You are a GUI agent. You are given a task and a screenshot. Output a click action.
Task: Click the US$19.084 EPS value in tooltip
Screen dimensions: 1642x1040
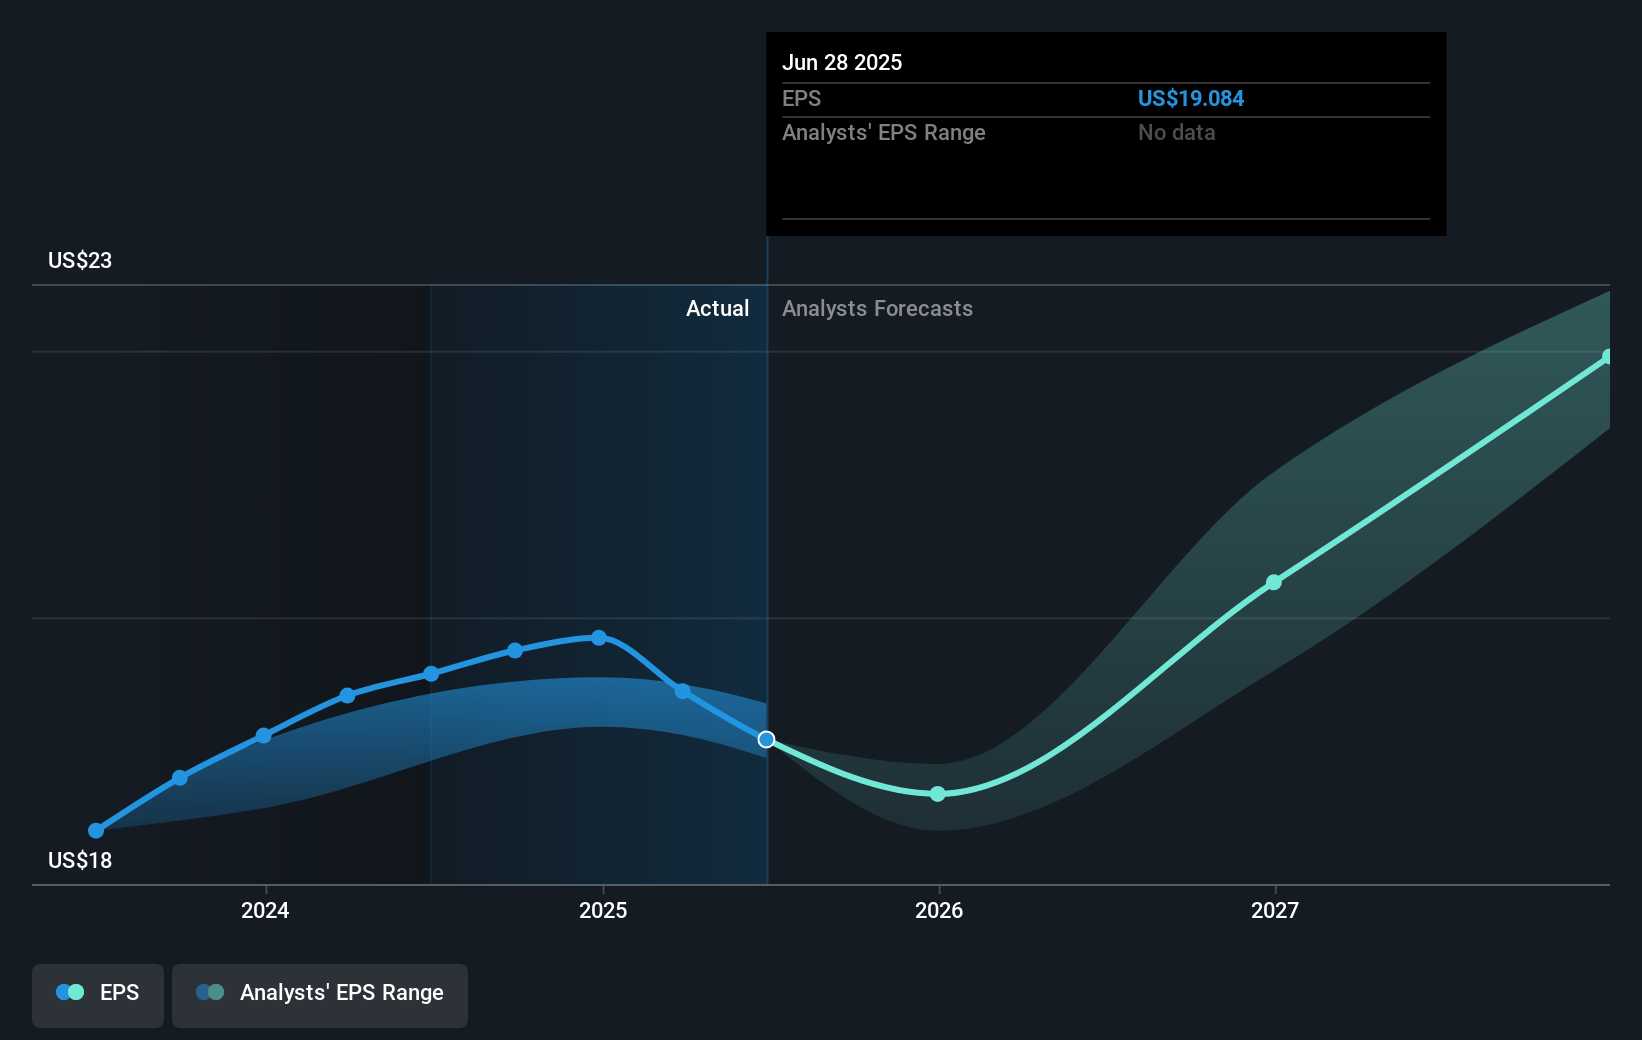1191,99
